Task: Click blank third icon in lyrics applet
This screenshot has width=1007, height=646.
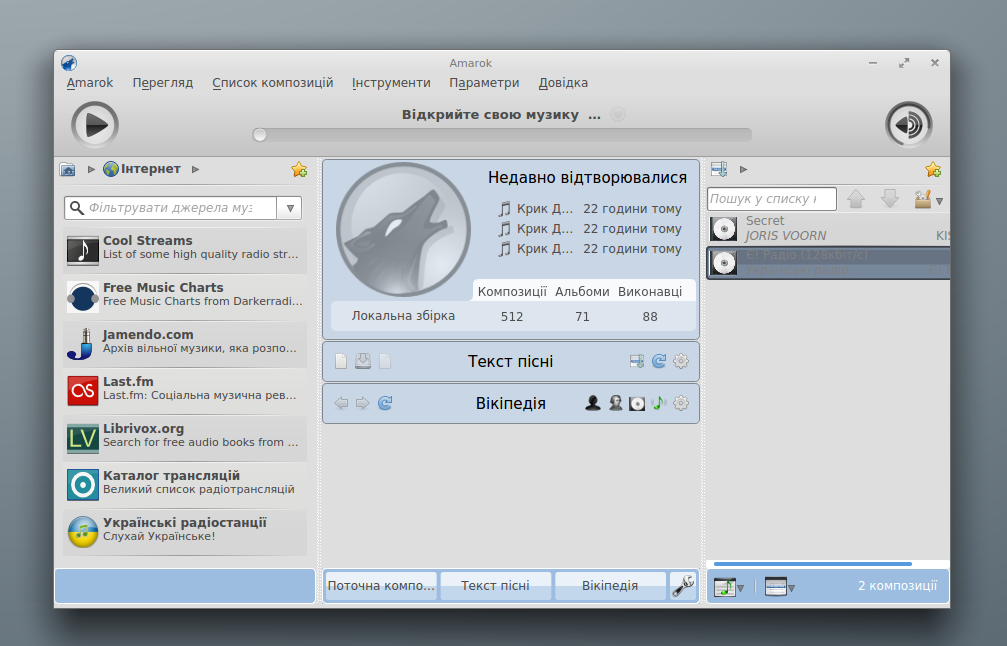Action: [x=385, y=362]
